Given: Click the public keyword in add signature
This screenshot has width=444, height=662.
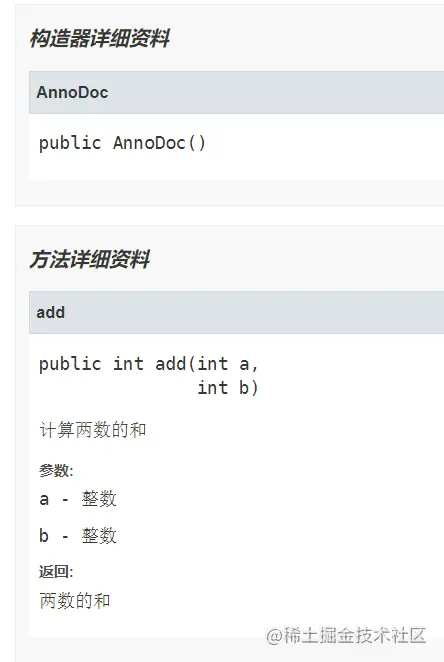Looking at the screenshot, I should pos(70,364).
